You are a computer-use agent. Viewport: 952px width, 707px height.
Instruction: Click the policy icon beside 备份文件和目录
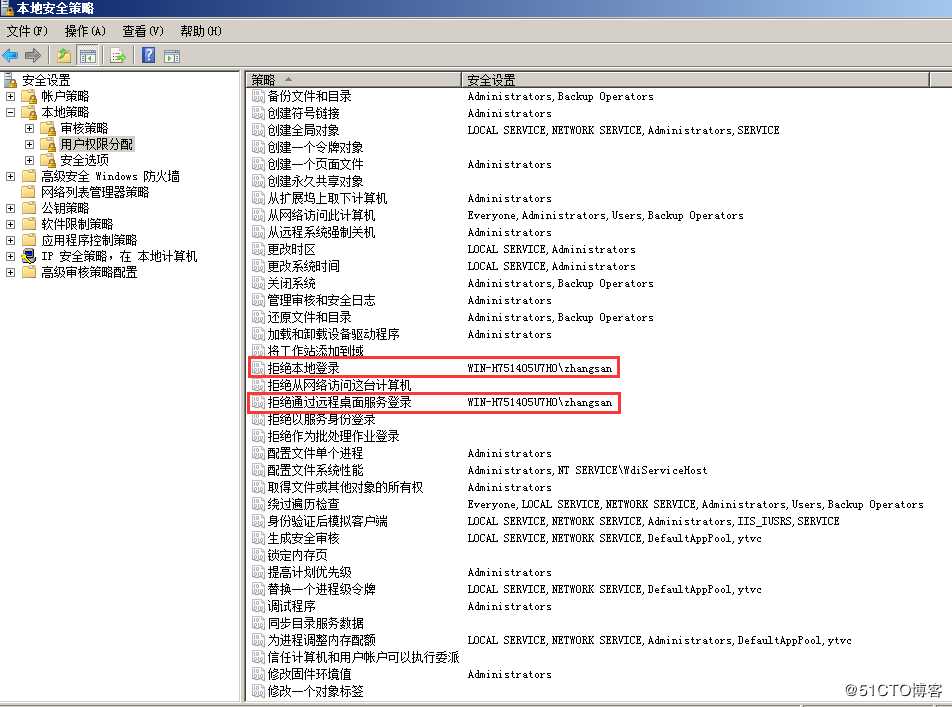coord(258,96)
